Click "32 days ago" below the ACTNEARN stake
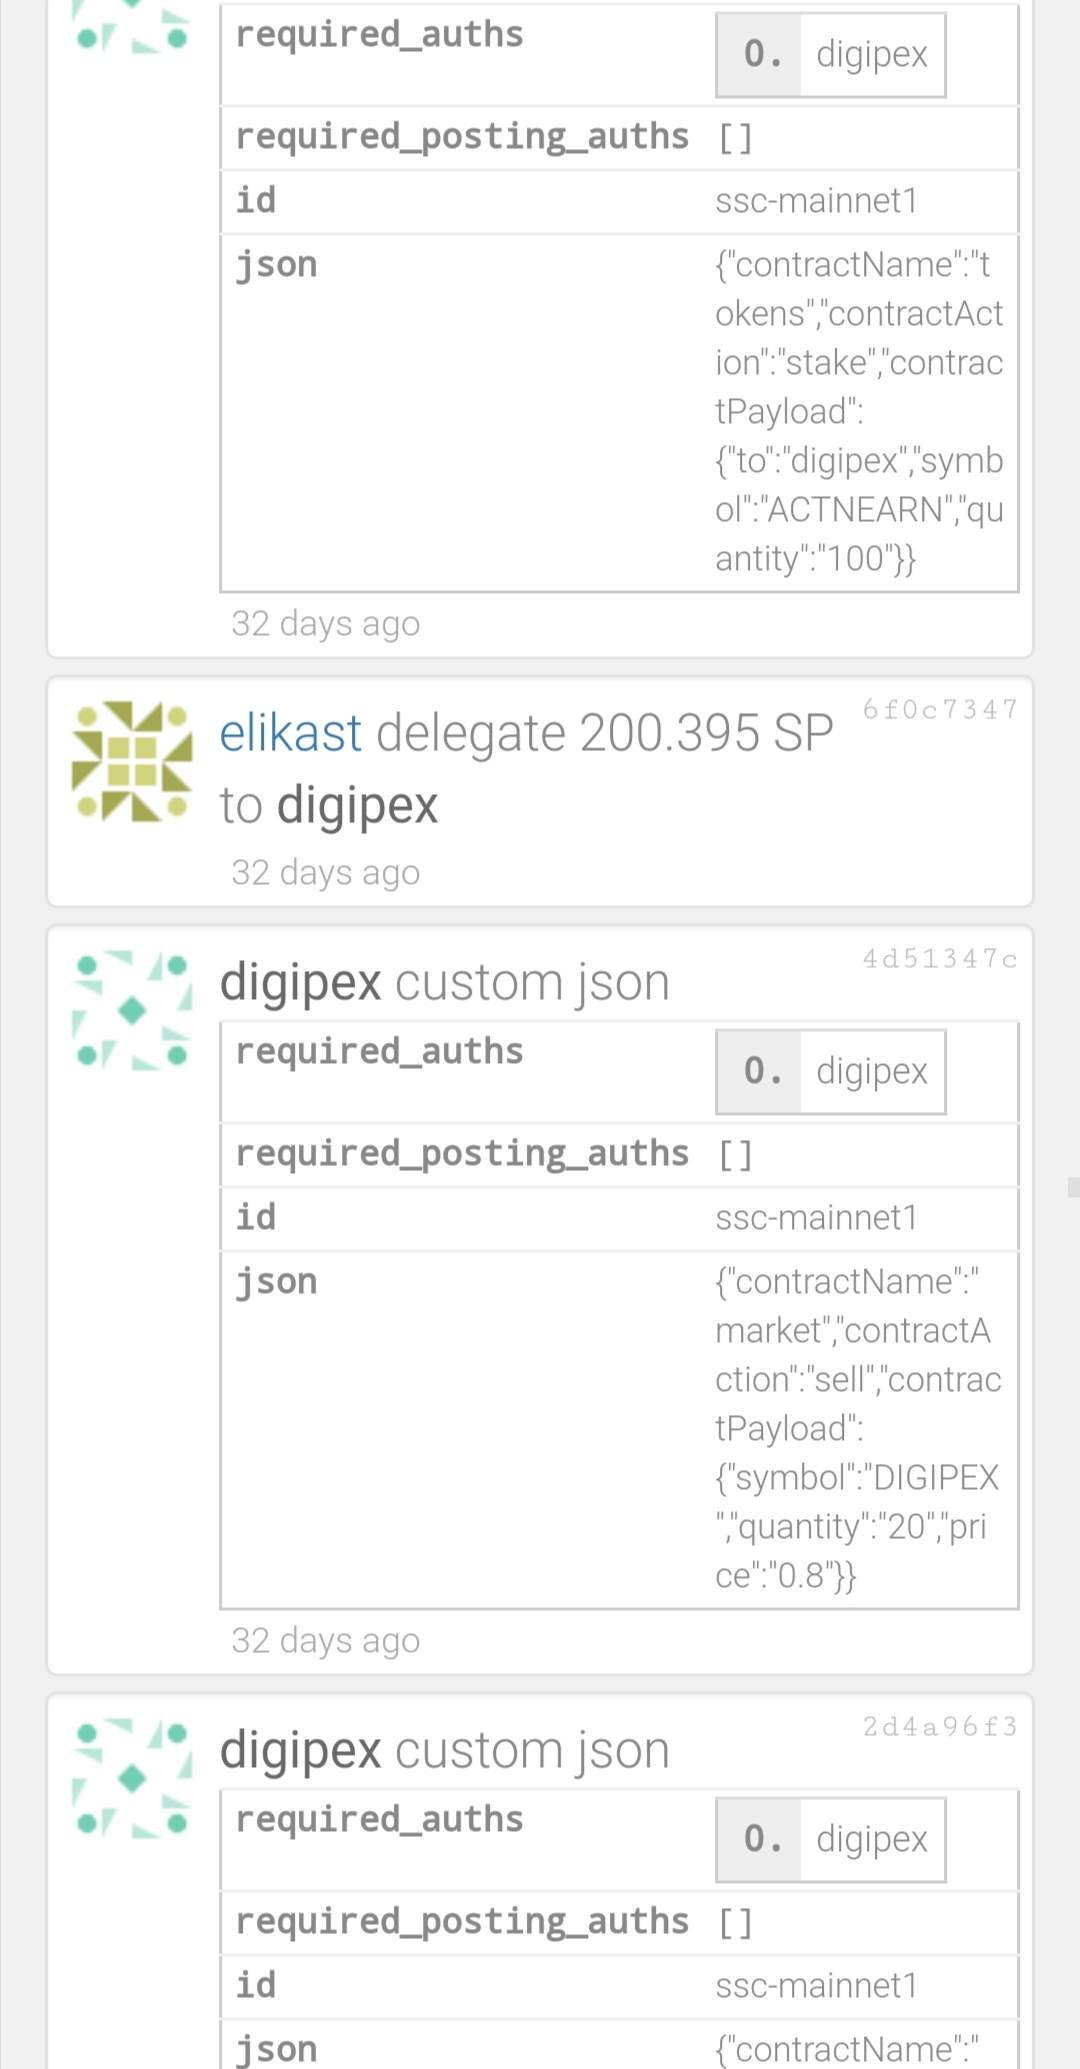 click(325, 624)
